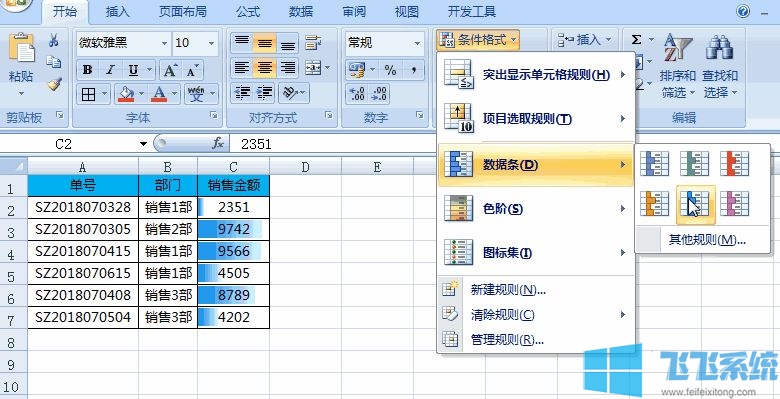
Task: Switch to the 公式 ribbon tab
Action: click(x=248, y=12)
